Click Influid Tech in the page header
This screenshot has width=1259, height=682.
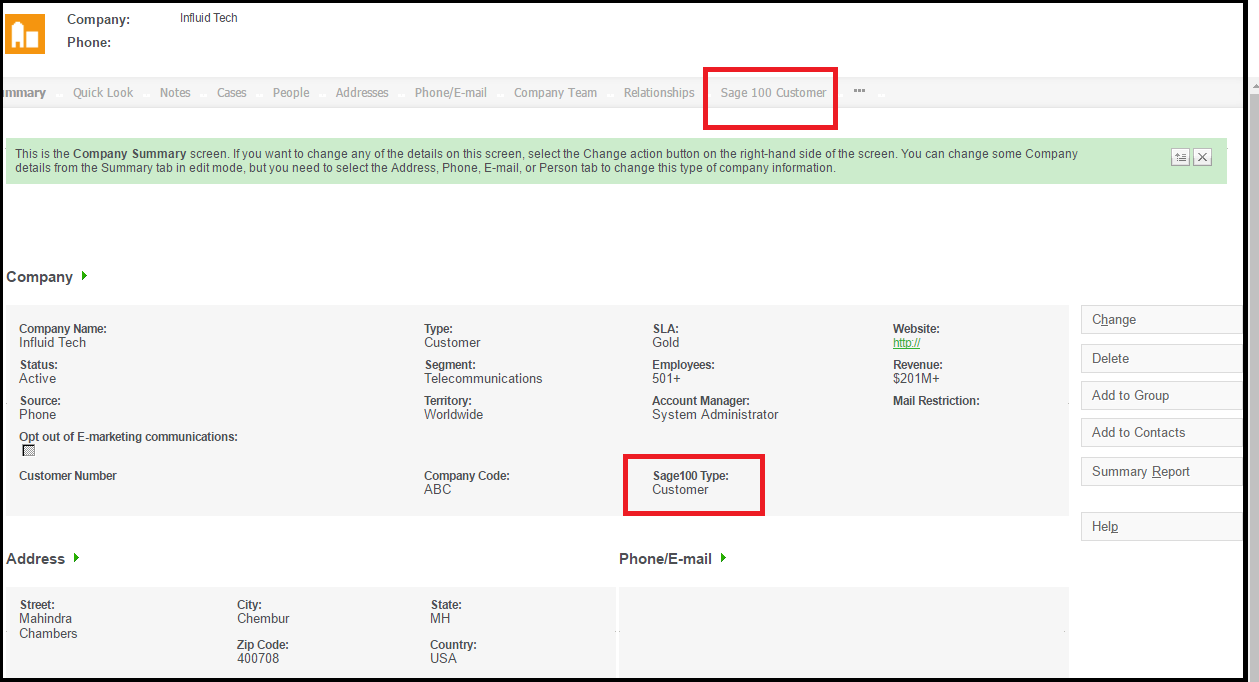coord(209,18)
